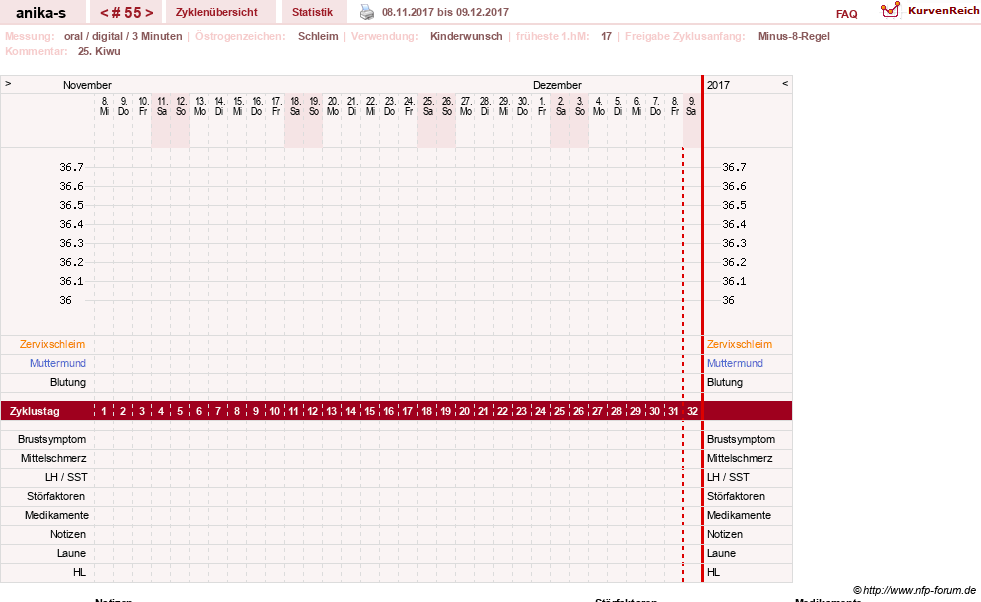The height and width of the screenshot is (602, 981).
Task: Click the Schleim Östrogenzeichen value
Action: (x=318, y=36)
